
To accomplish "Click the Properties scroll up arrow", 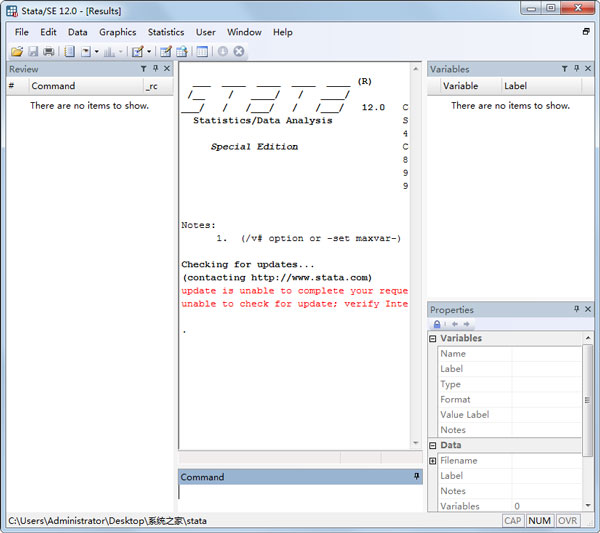I will point(588,338).
